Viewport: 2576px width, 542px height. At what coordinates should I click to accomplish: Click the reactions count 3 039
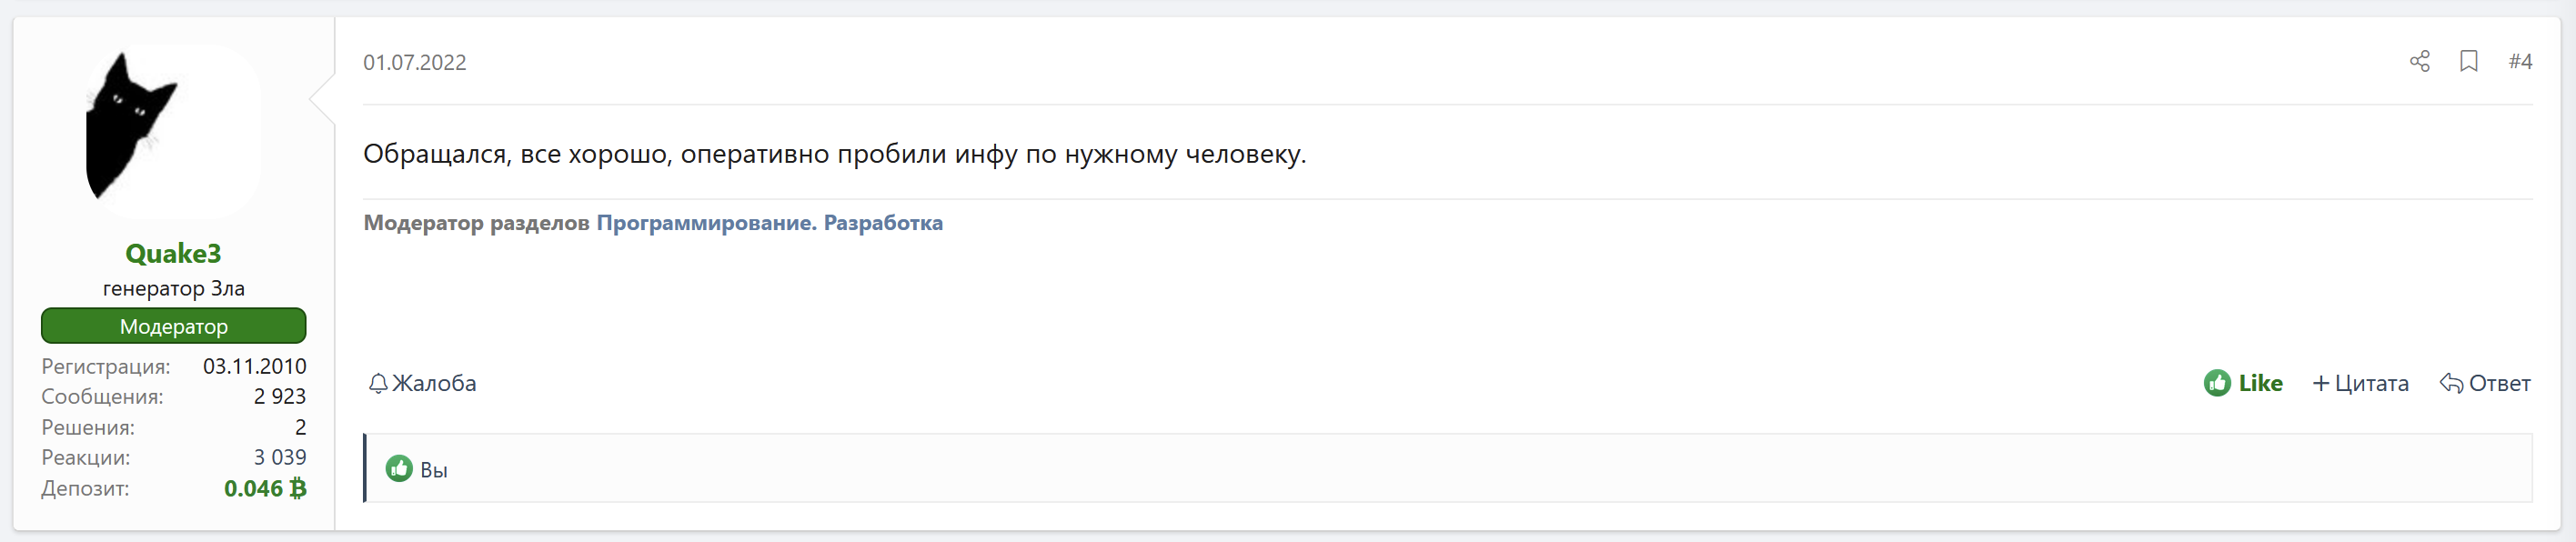[x=279, y=457]
